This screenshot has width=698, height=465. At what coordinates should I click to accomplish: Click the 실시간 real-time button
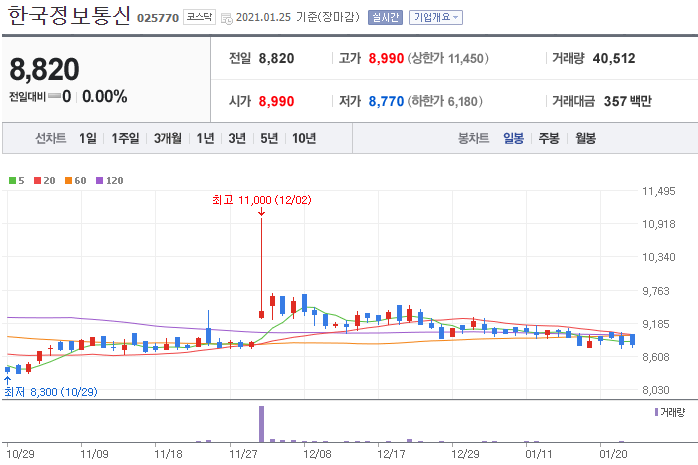[385, 17]
